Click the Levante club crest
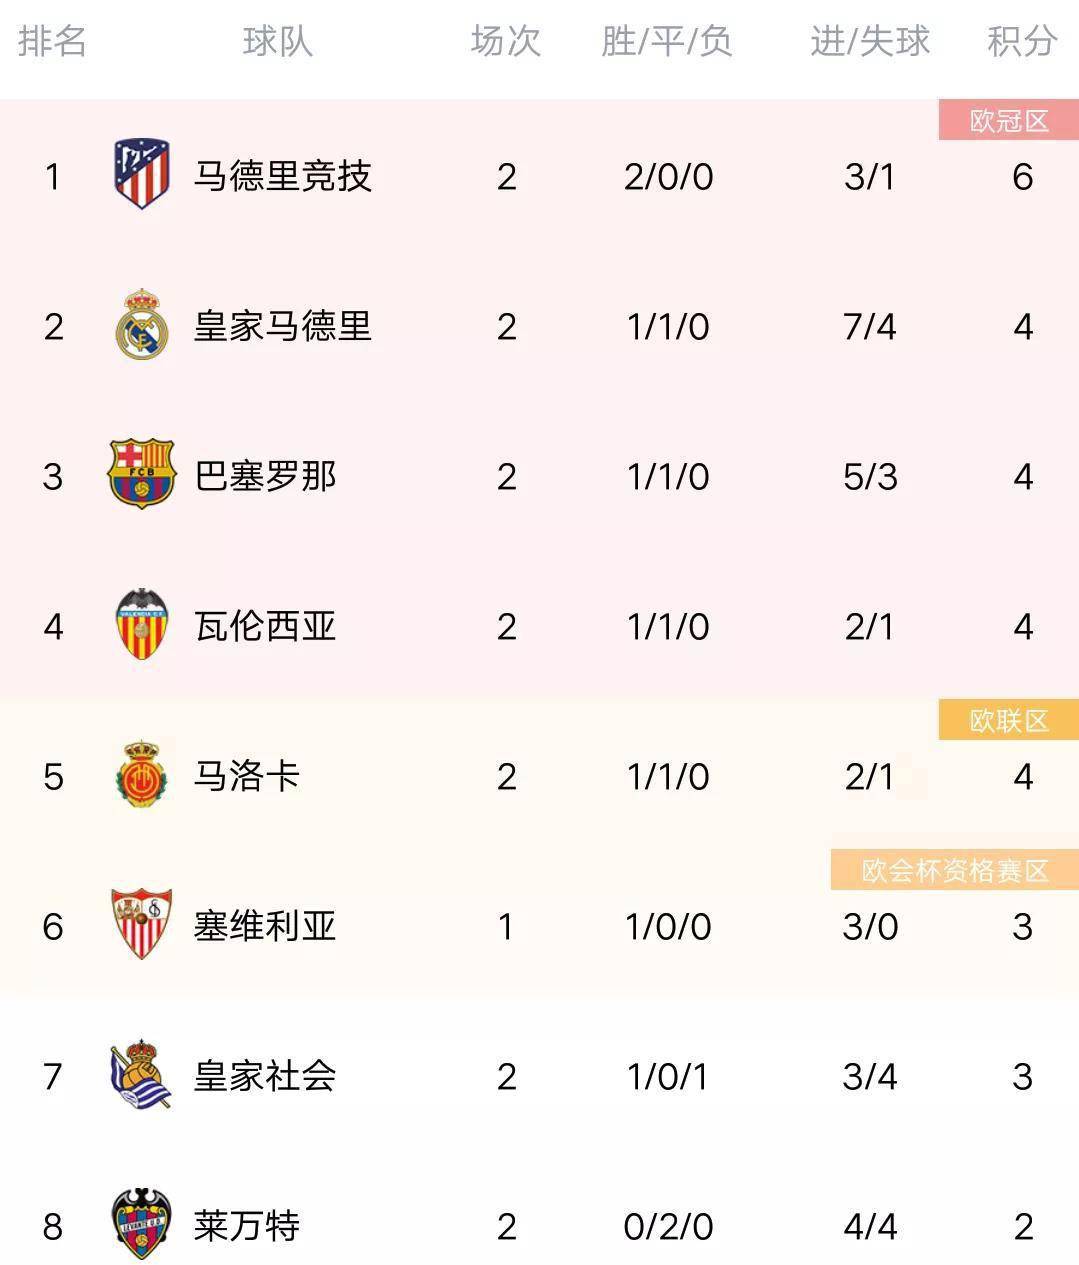Image resolution: width=1079 pixels, height=1265 pixels. 141,1224
